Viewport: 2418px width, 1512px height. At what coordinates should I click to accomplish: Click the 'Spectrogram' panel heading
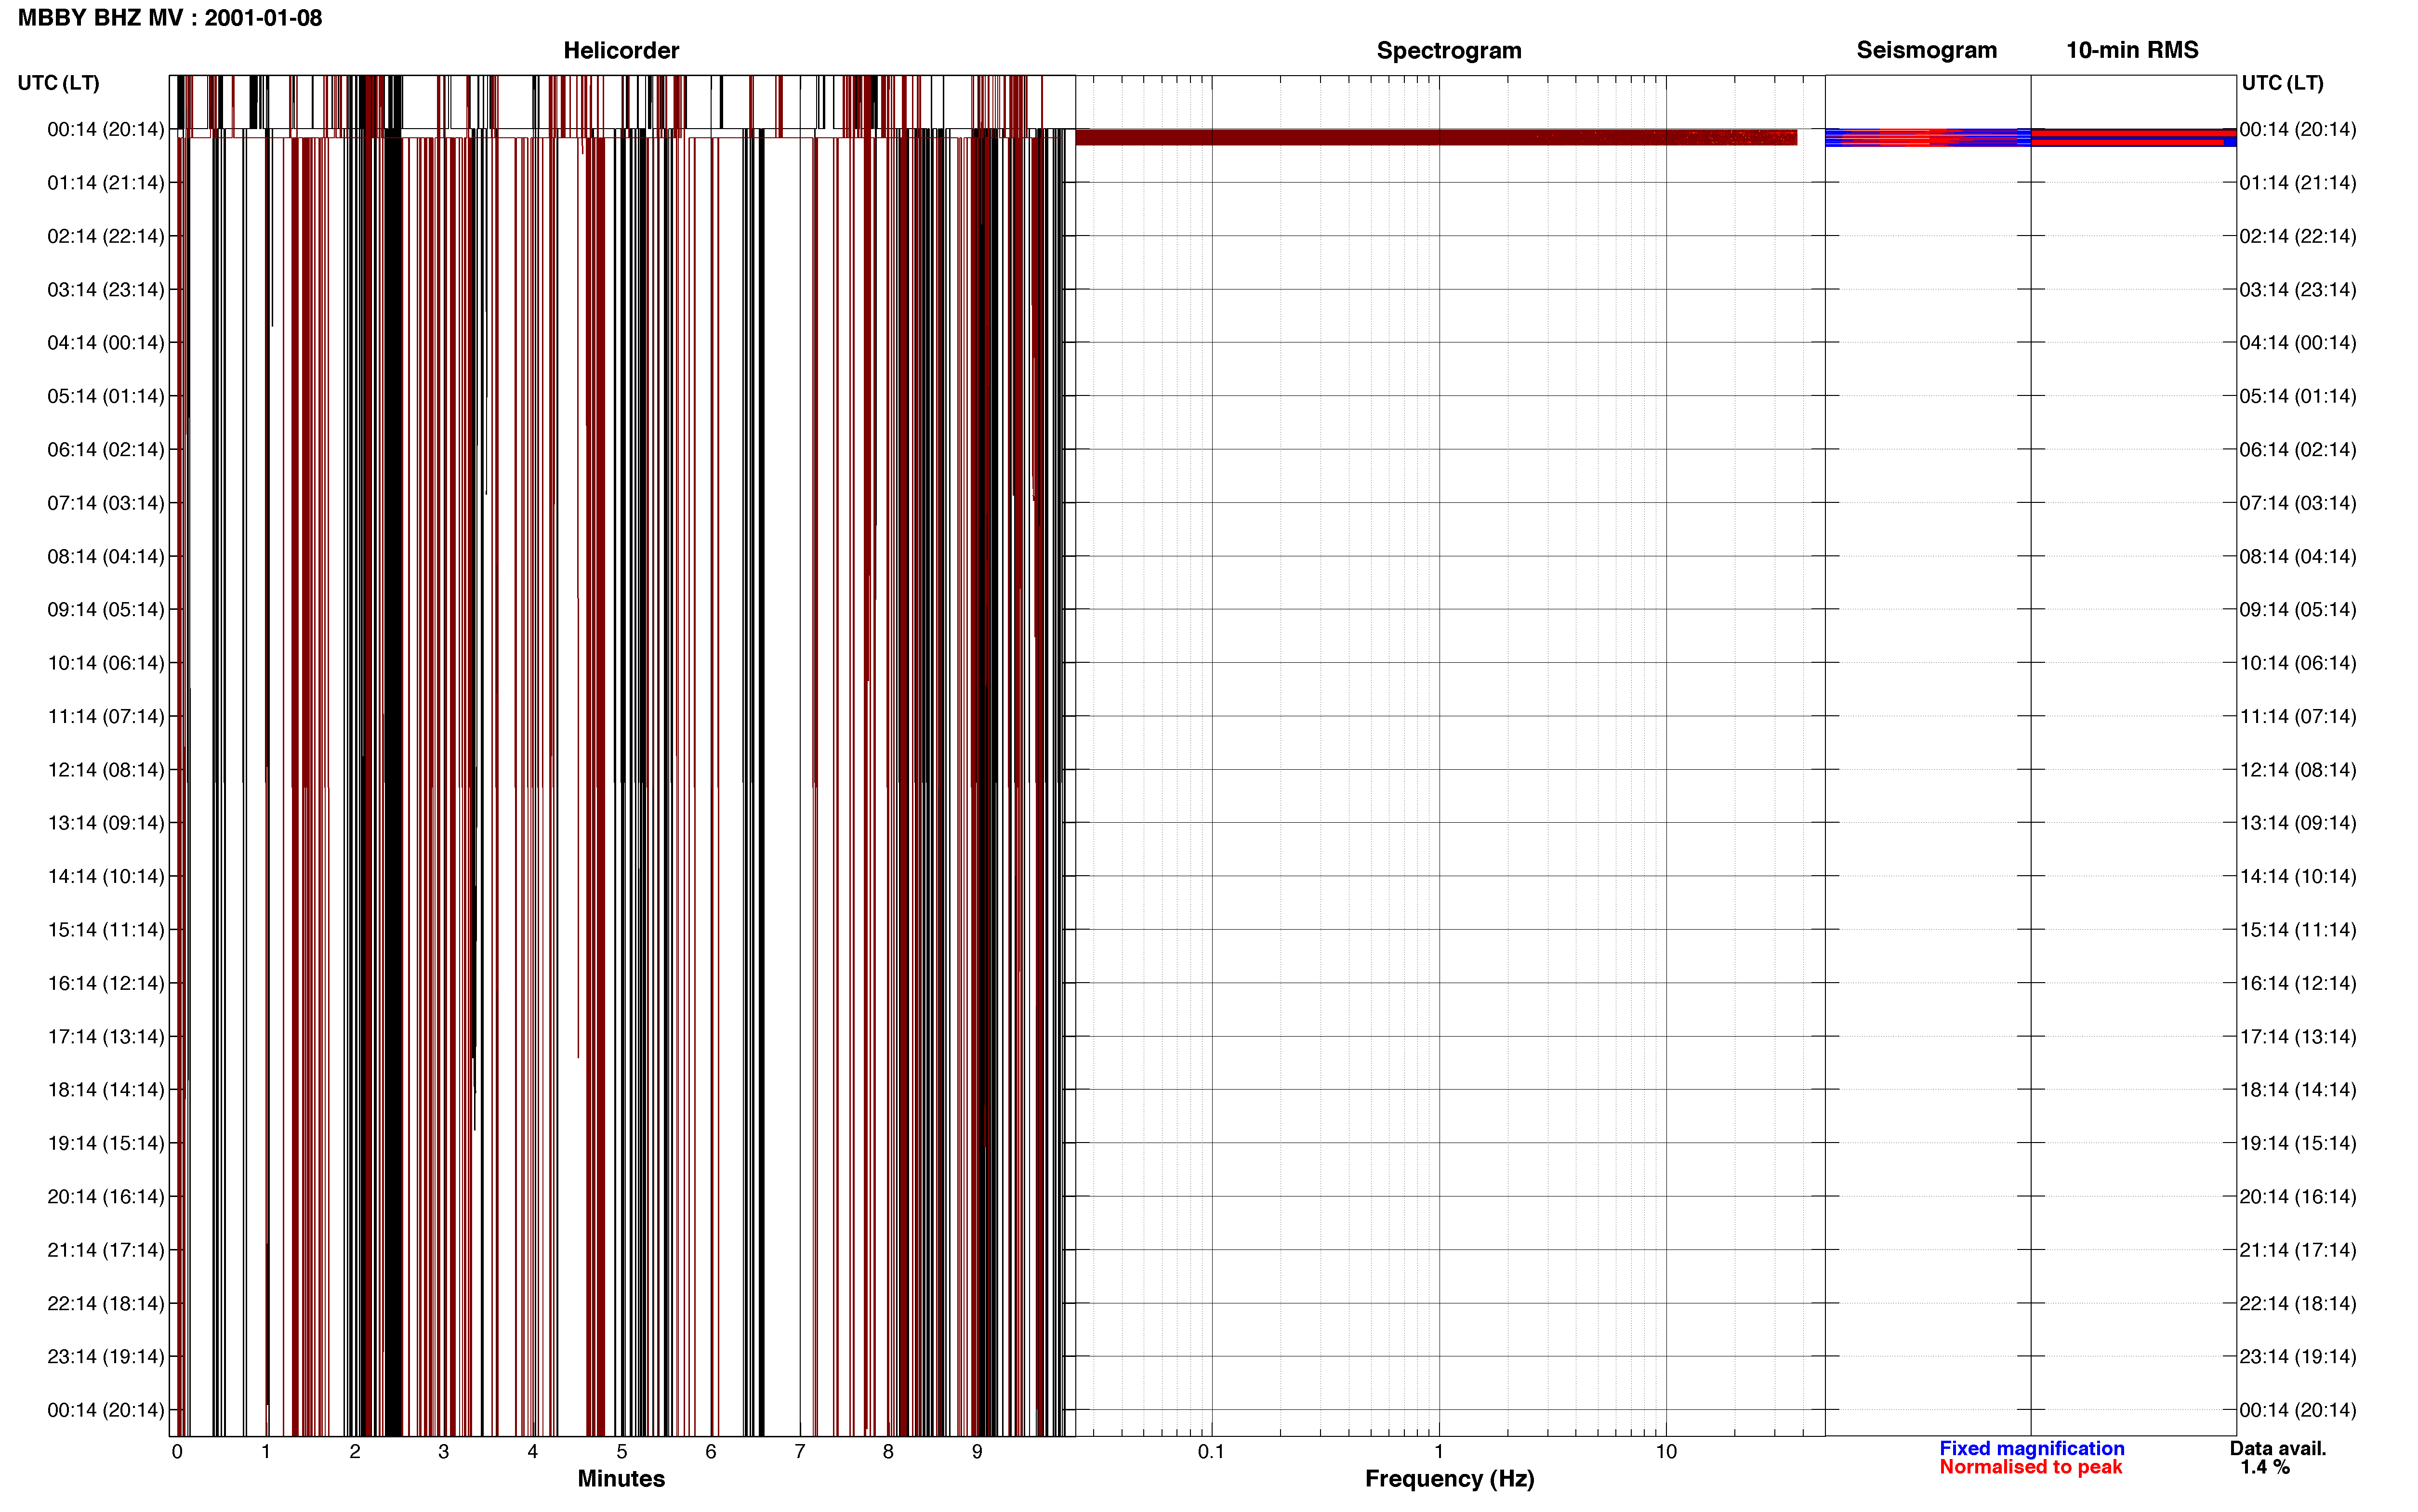click(1449, 50)
